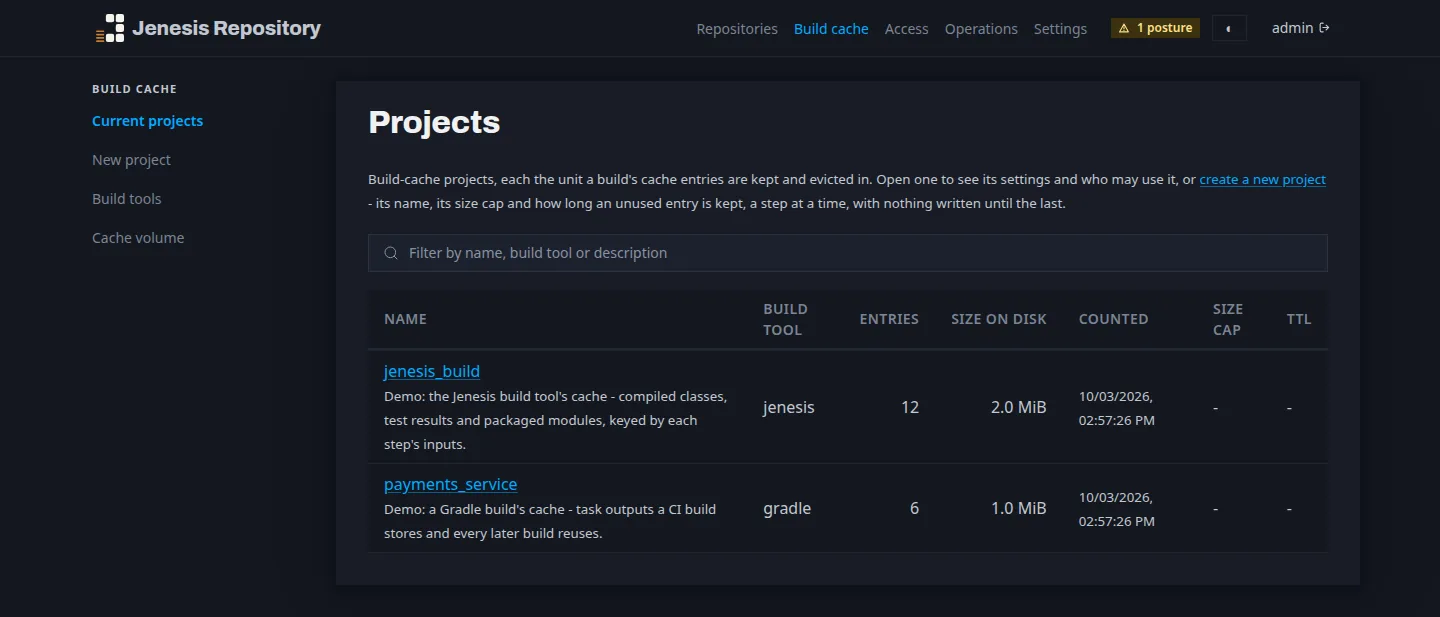Click the entries value 6
Viewport: 1440px width, 617px height.
tap(914, 509)
